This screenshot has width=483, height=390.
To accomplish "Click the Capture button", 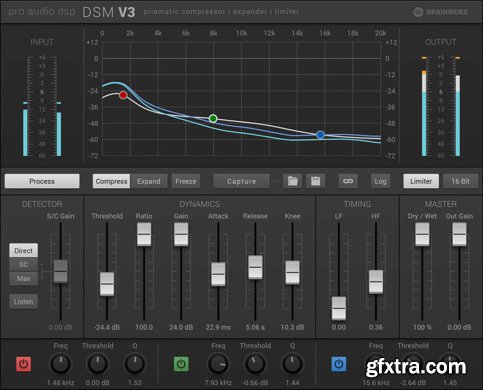I will click(x=241, y=181).
